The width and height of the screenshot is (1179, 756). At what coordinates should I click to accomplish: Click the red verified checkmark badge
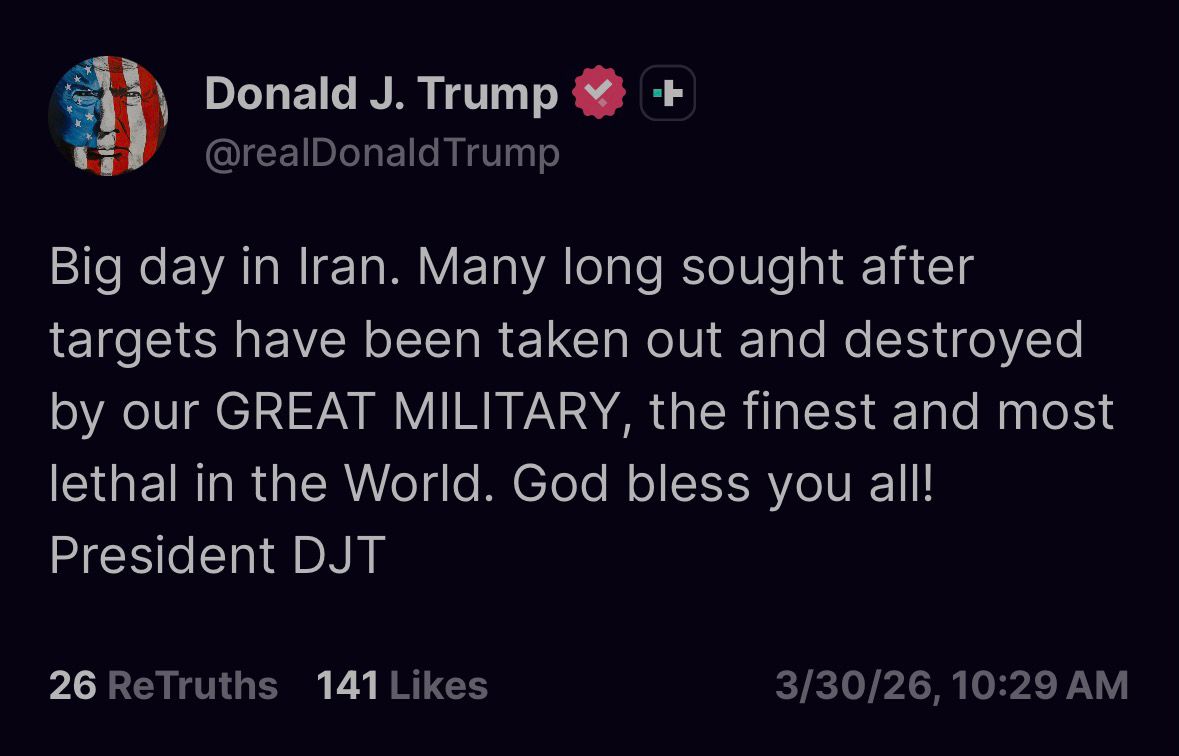598,94
